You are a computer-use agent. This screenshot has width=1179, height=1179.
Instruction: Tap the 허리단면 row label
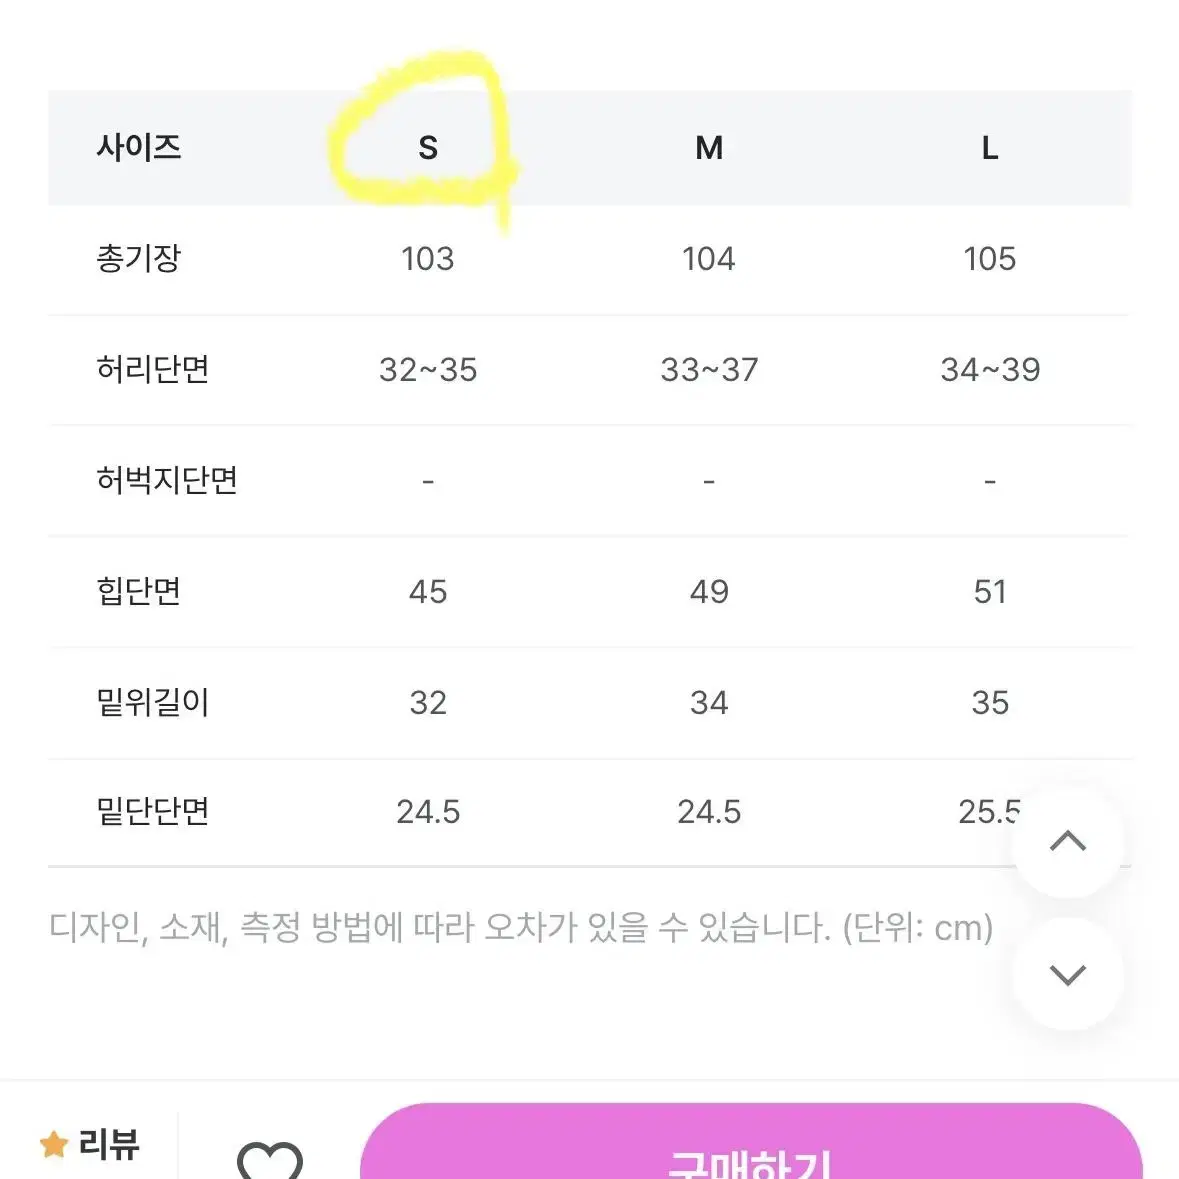coord(153,369)
